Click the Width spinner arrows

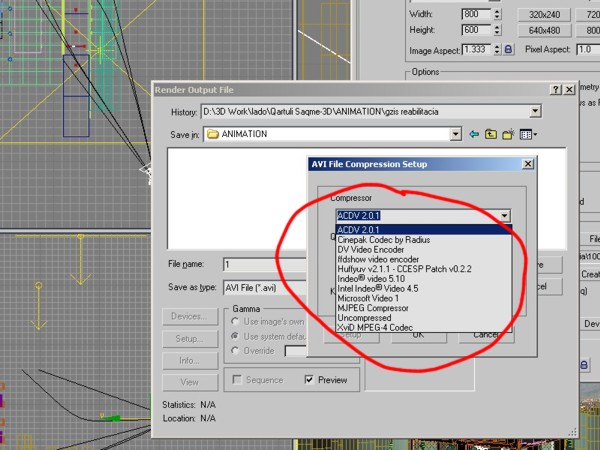coord(497,15)
